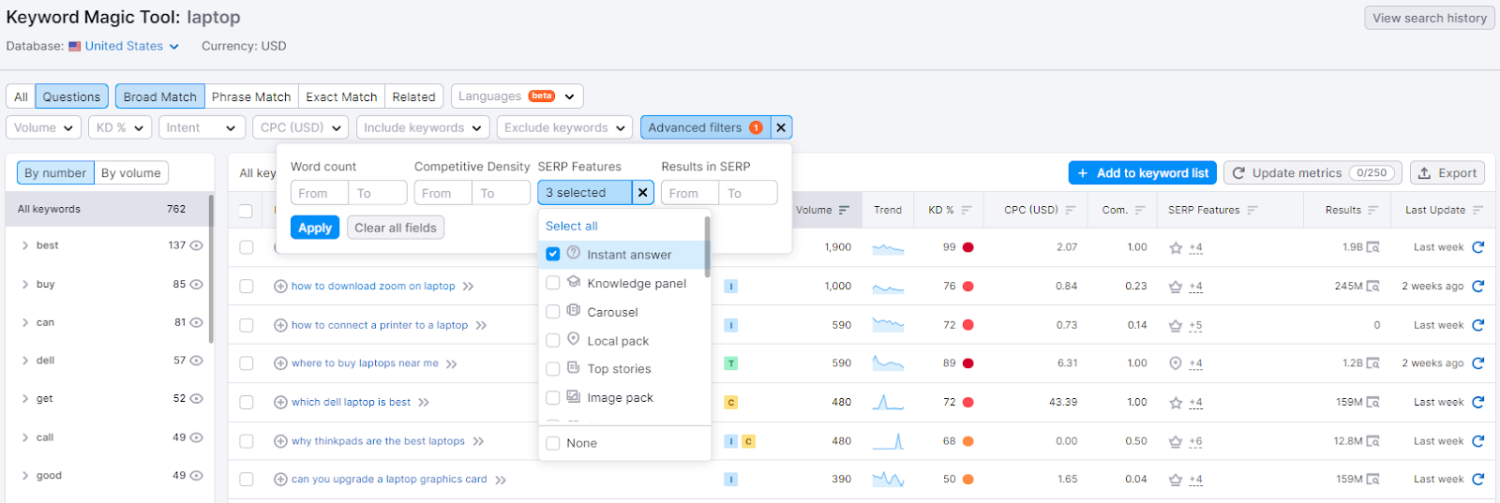Click the plus icon beside 'can you upgrade a laptop graphics card'
This screenshot has width=1500, height=503.
(x=280, y=479)
